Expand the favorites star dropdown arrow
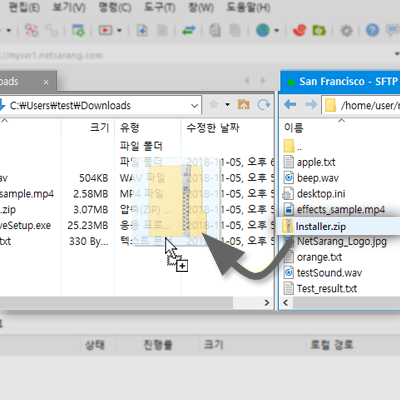 pyautogui.click(x=227, y=105)
